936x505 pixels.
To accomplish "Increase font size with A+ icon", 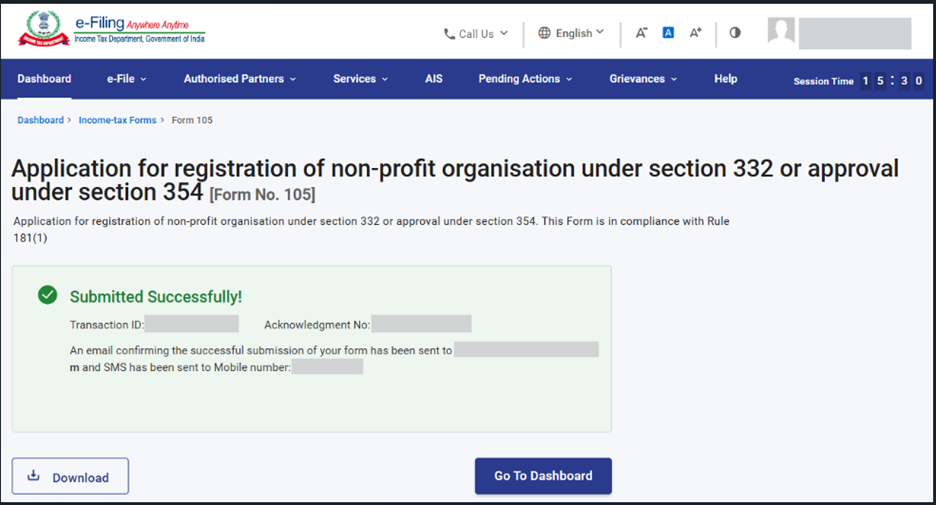I will point(696,33).
